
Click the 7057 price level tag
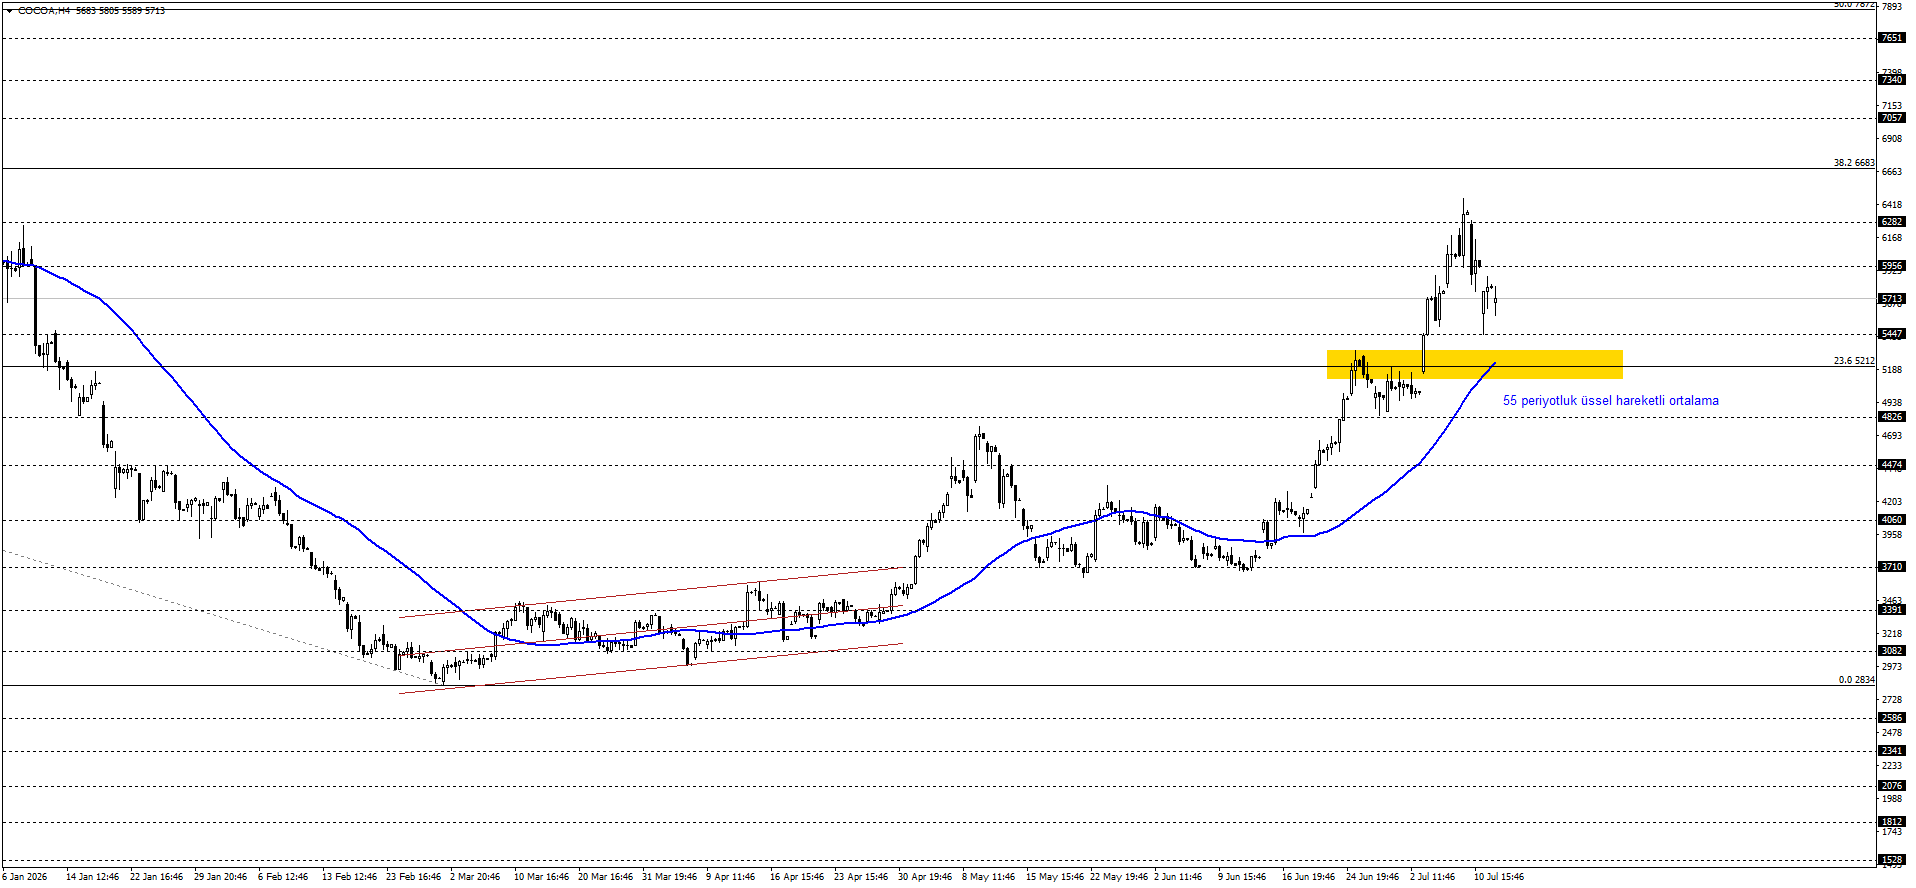pos(1892,118)
